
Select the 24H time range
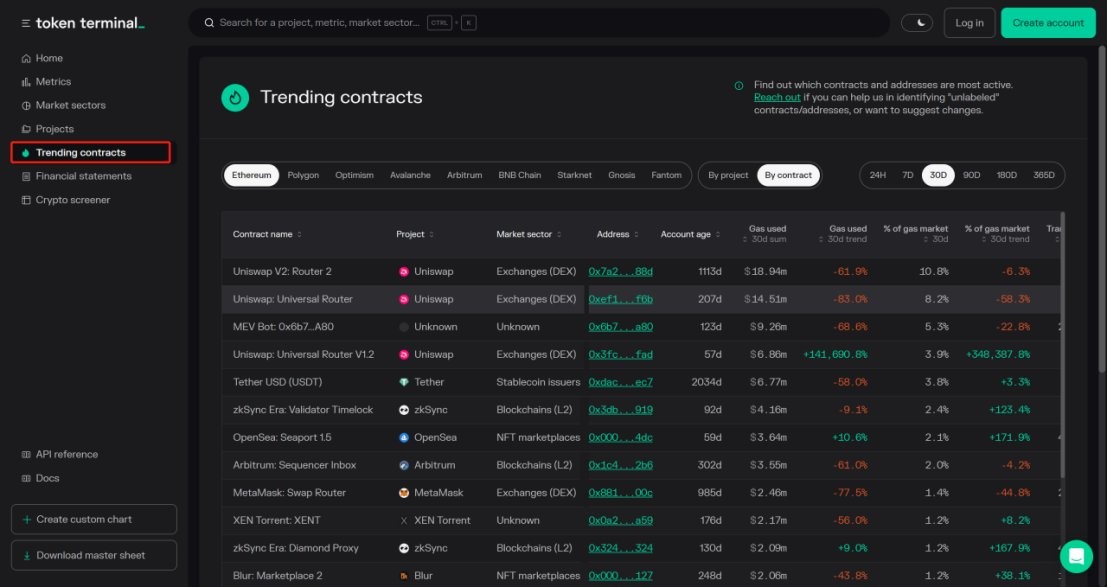pyautogui.click(x=878, y=175)
